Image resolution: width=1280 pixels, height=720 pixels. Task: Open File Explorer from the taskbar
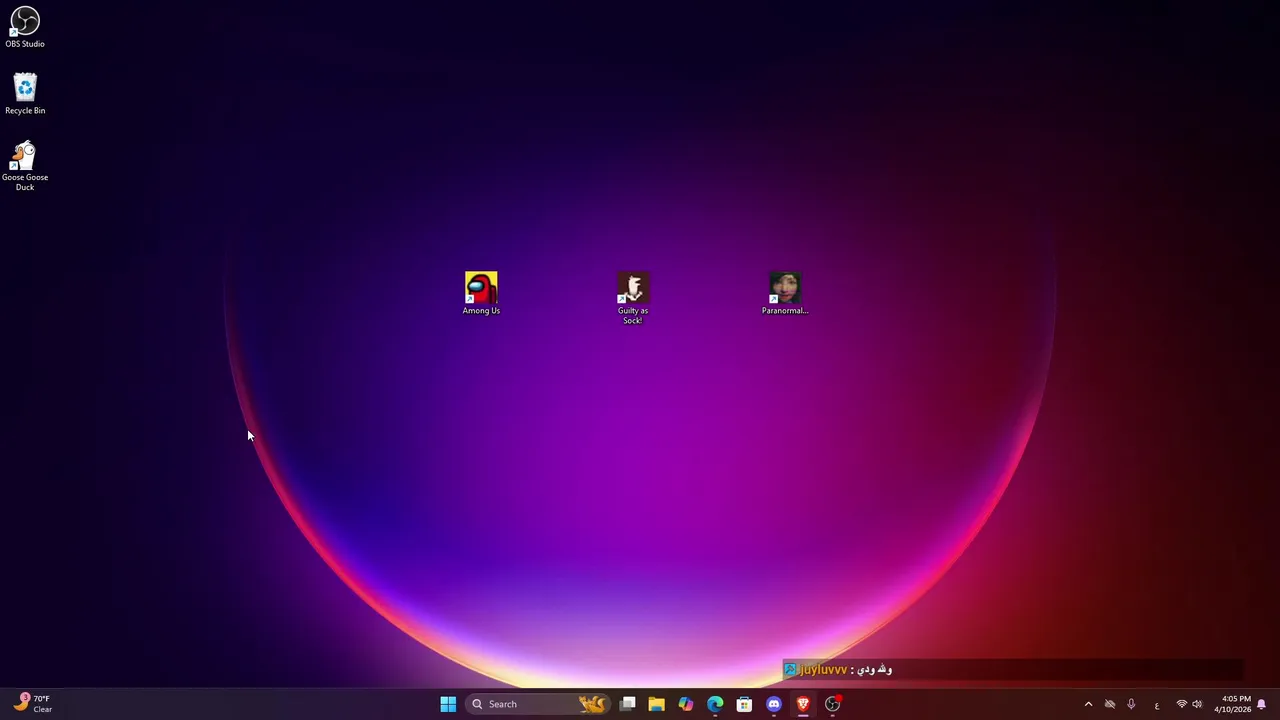[x=656, y=704]
